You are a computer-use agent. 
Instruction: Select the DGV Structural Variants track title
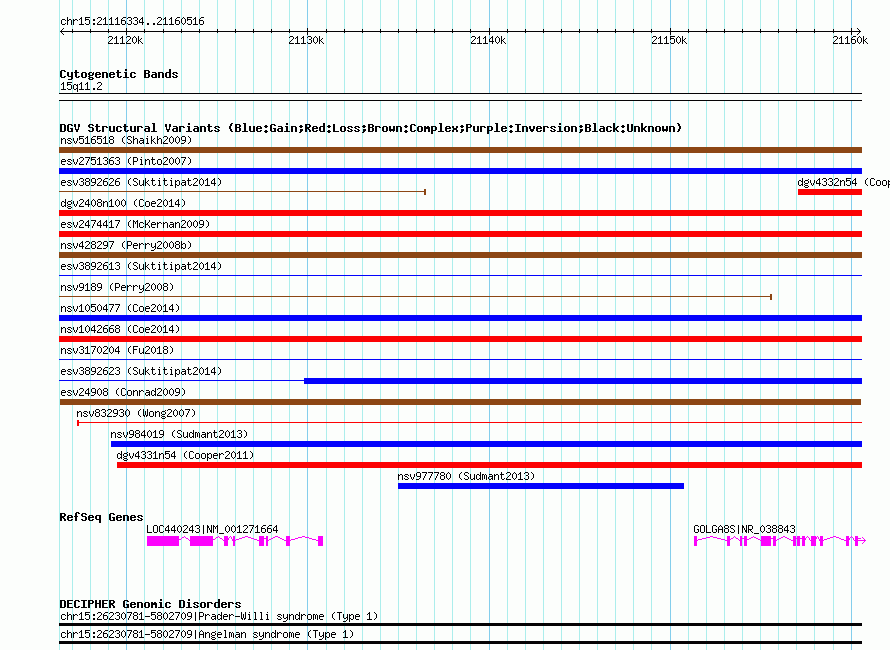tap(371, 128)
